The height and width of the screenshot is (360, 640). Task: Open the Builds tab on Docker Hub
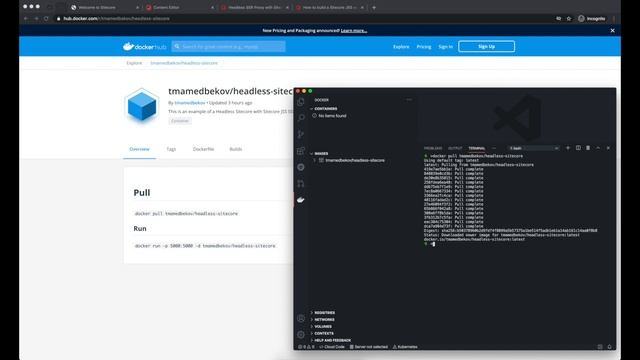236,149
